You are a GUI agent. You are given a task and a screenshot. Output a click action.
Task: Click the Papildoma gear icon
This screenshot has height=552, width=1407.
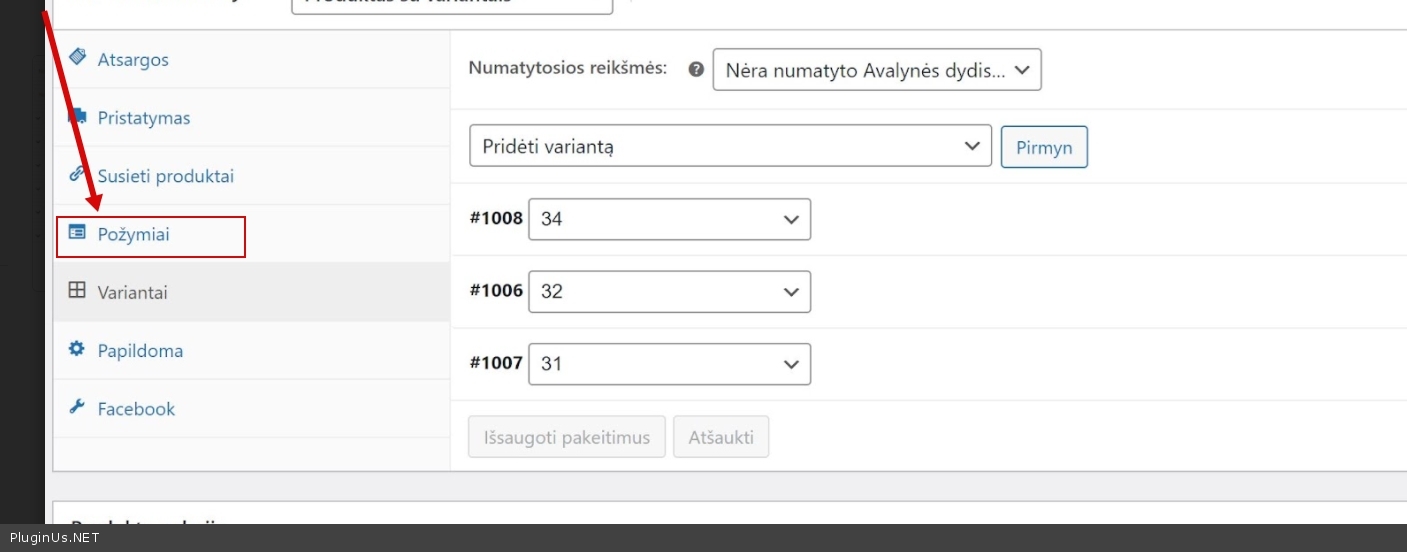77,349
